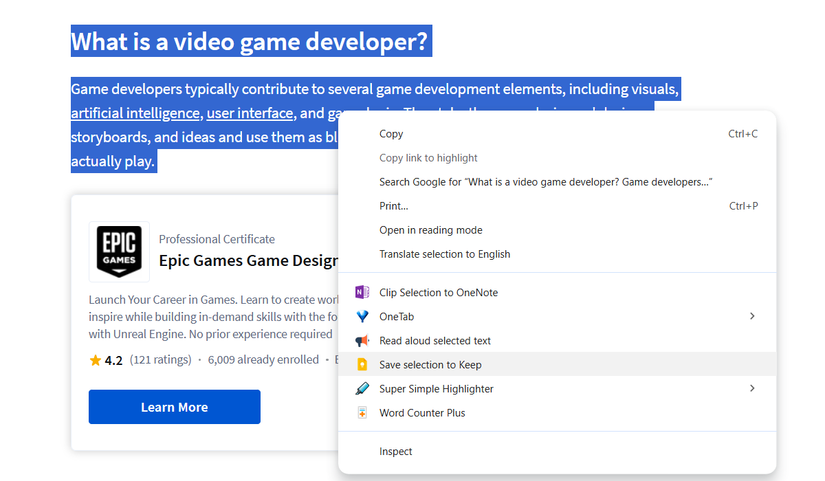This screenshot has width=825, height=481.
Task: Click the Read aloud megaphone icon
Action: (x=362, y=340)
